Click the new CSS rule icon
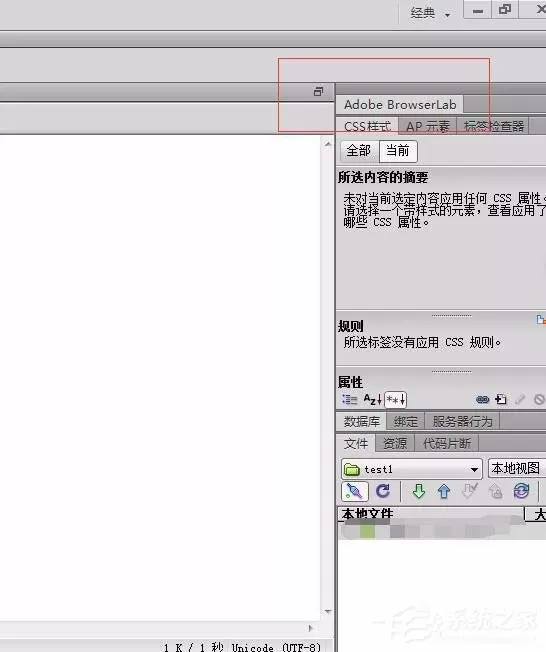The width and height of the screenshot is (546, 652). coord(501,400)
